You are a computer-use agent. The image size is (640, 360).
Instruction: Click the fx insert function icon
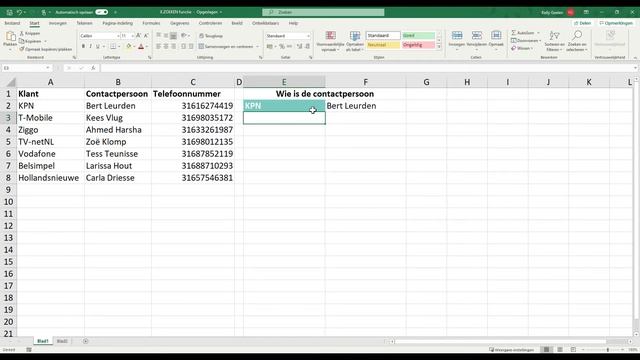pos(93,68)
